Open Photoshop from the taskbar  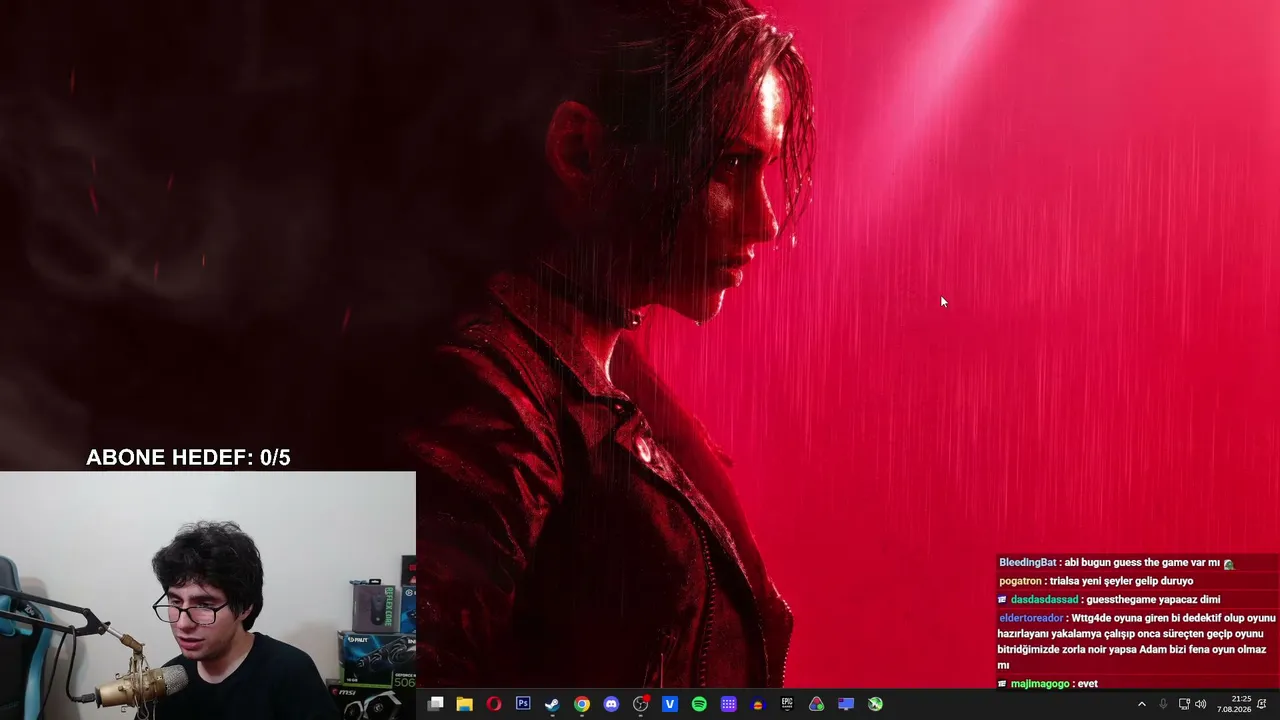click(x=523, y=704)
